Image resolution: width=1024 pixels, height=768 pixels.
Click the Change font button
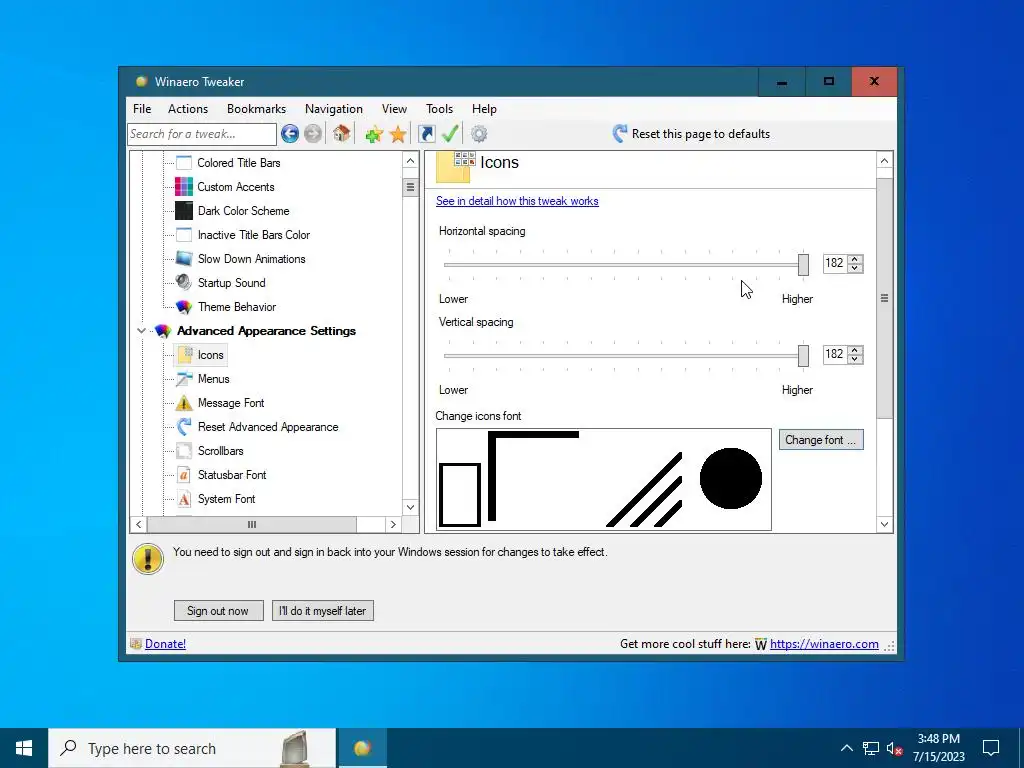pos(821,440)
